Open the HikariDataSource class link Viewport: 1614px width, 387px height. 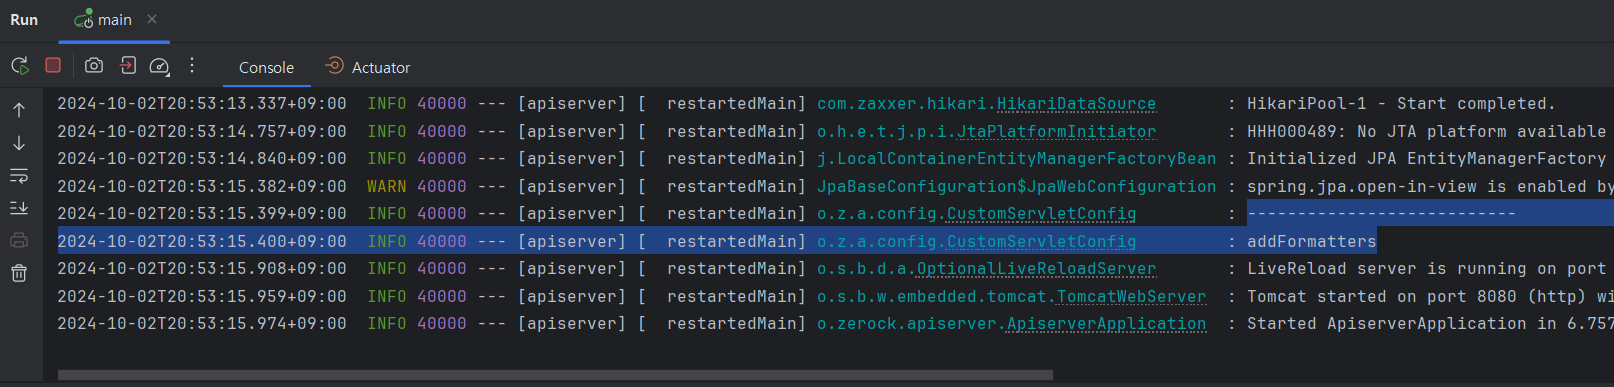point(1076,104)
